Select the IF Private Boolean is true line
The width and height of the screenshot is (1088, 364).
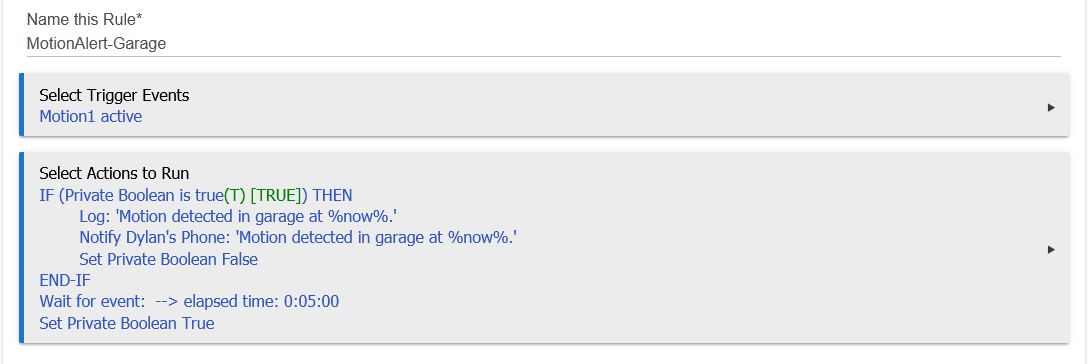(196, 195)
